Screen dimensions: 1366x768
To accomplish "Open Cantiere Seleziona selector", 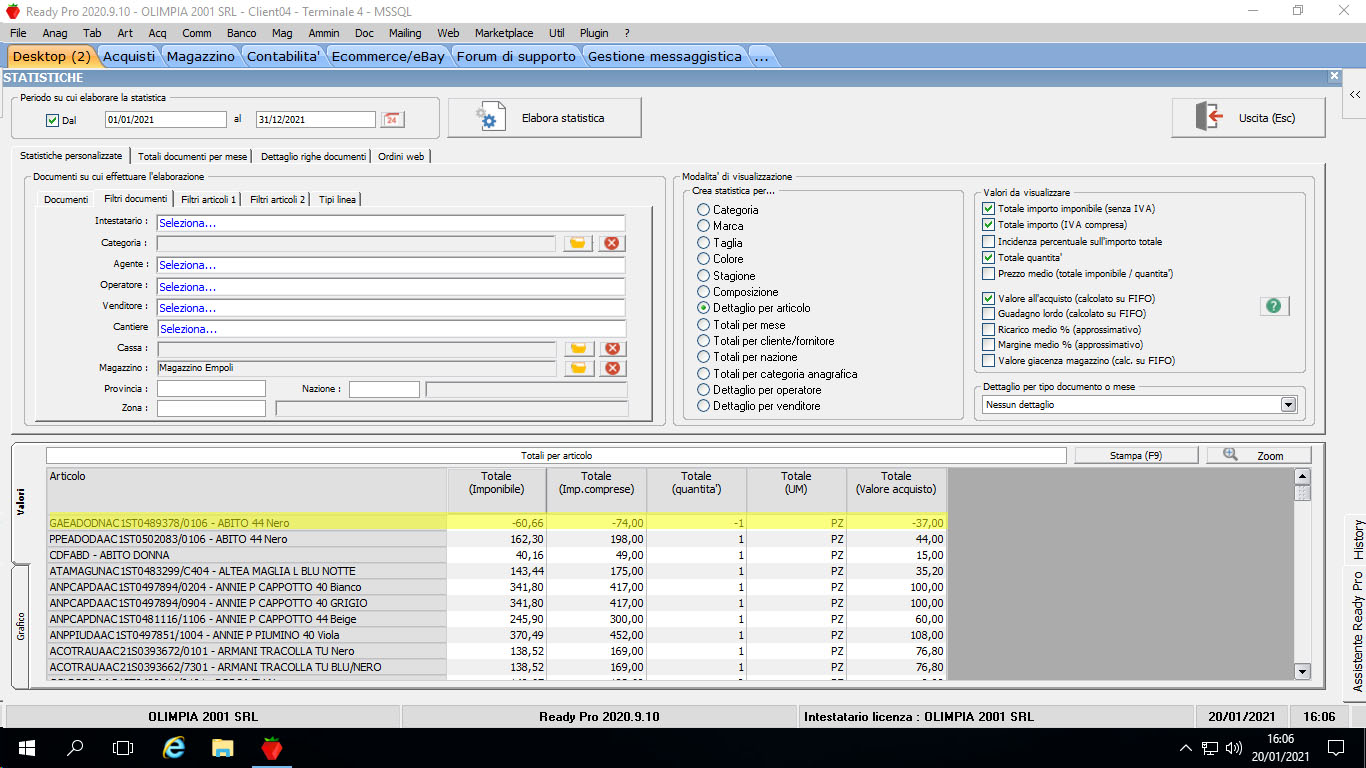I will point(390,329).
